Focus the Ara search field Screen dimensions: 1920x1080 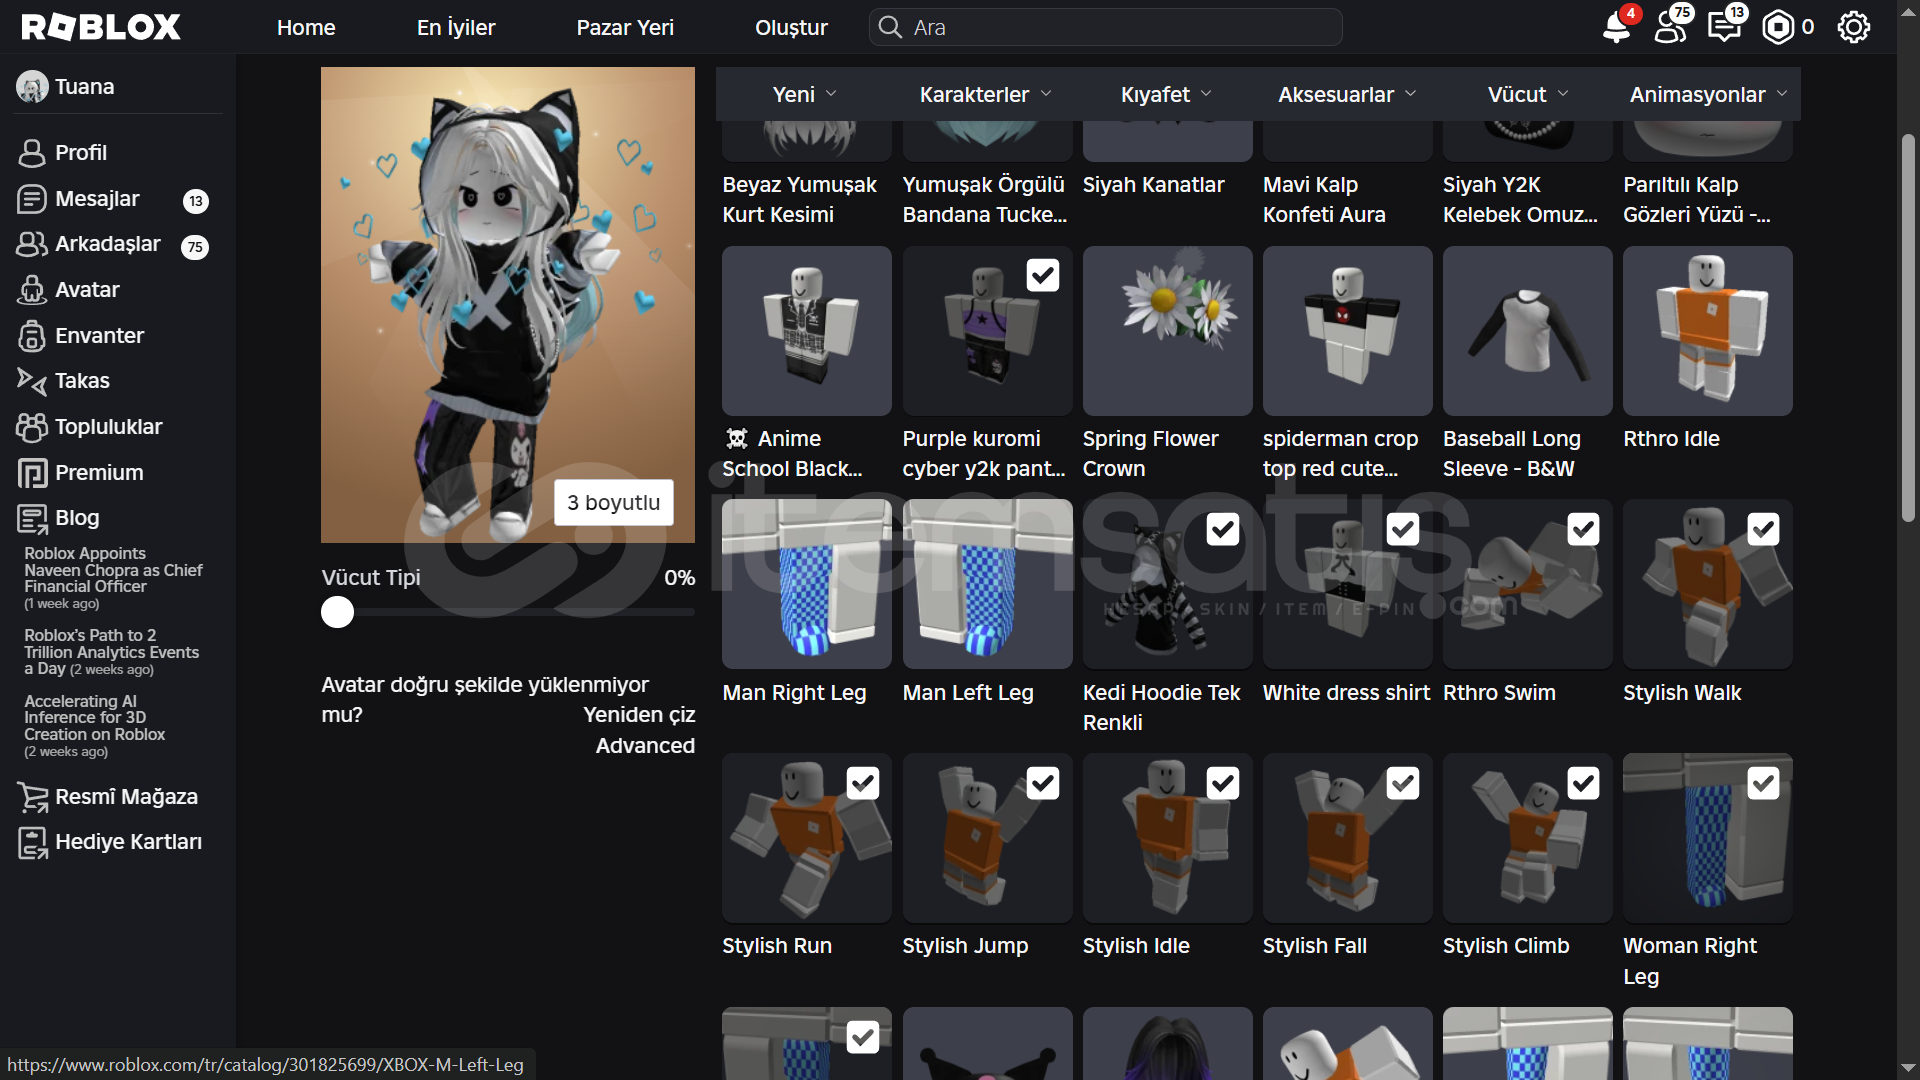pyautogui.click(x=1105, y=27)
